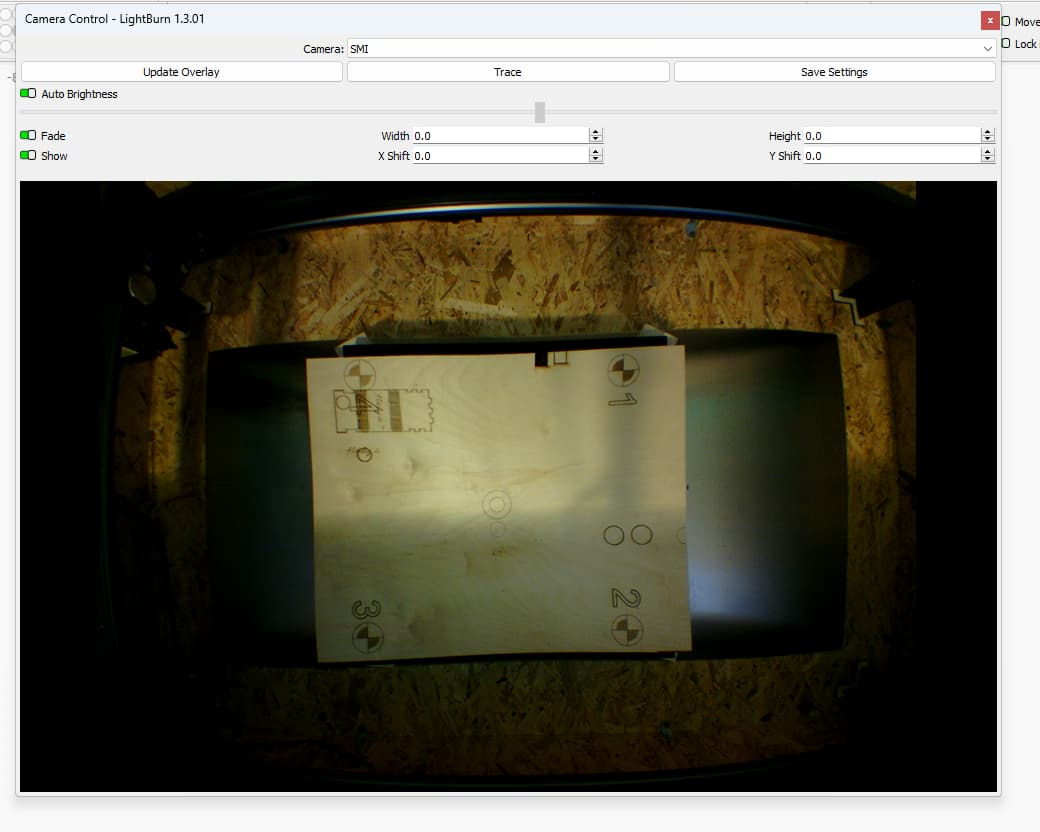Toggle the Auto Brightness switch

point(28,94)
